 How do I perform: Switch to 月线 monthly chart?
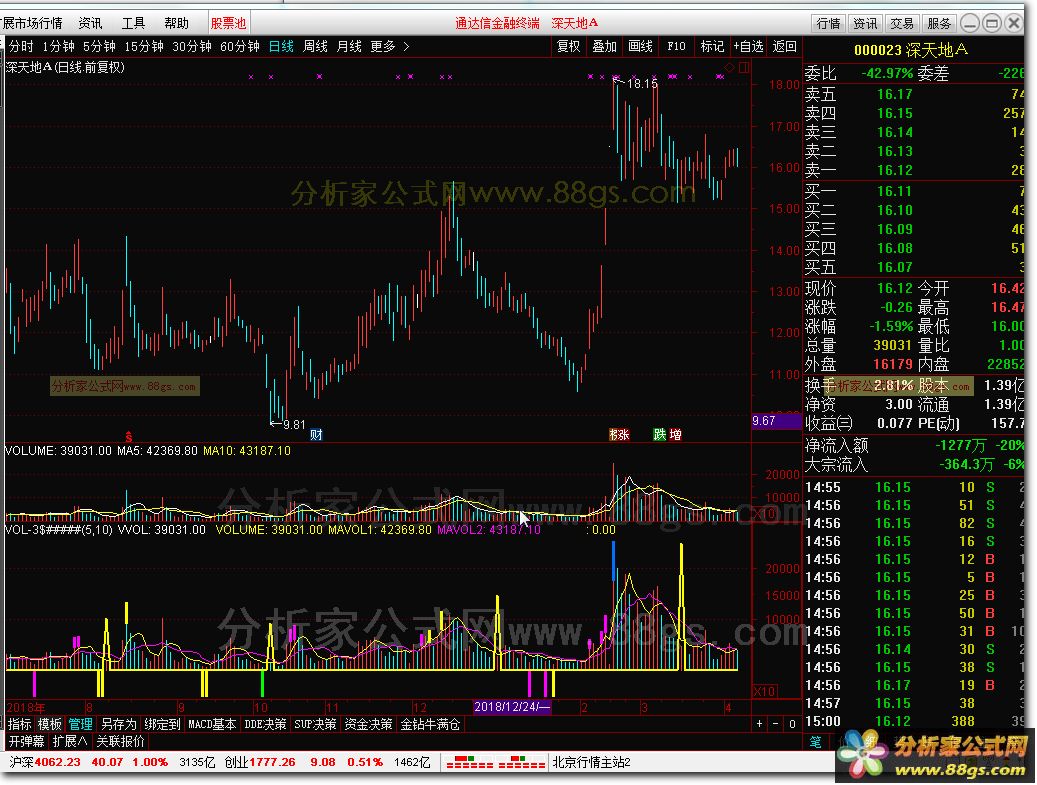[x=349, y=46]
